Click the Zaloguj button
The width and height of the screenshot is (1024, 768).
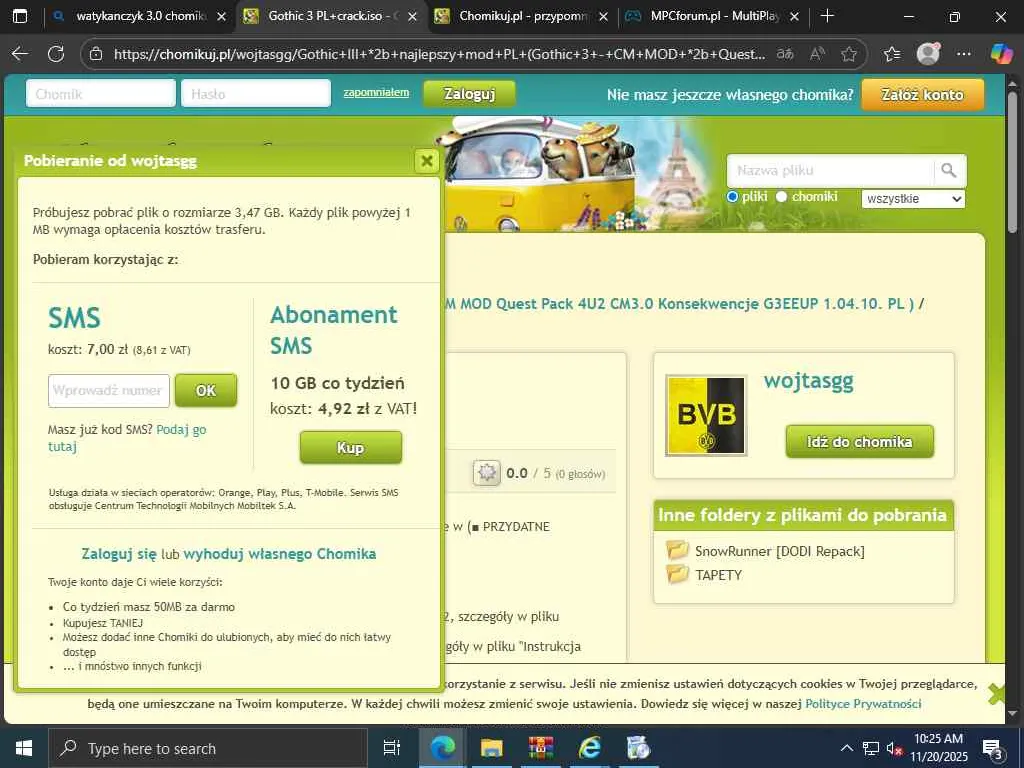(469, 94)
